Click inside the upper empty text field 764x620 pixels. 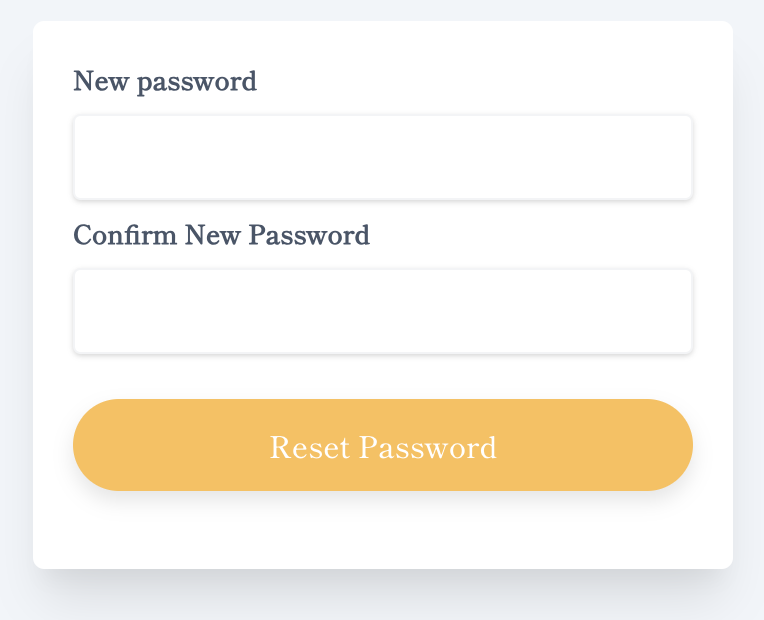(x=383, y=157)
